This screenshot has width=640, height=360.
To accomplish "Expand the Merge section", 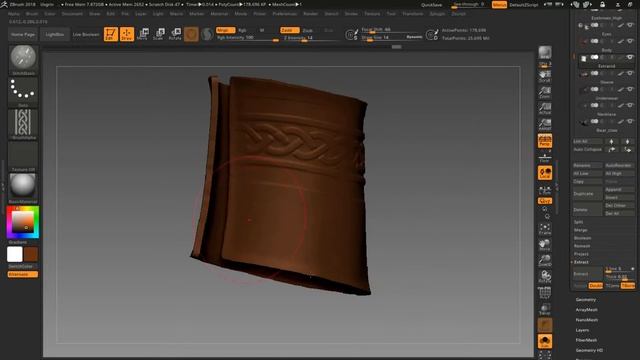I will tap(581, 230).
